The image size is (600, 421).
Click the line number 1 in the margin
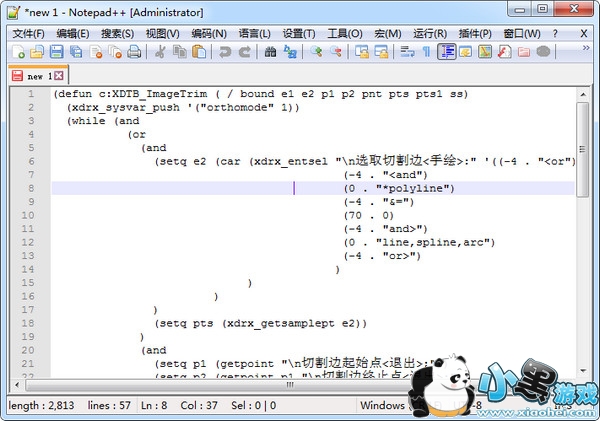pyautogui.click(x=31, y=94)
